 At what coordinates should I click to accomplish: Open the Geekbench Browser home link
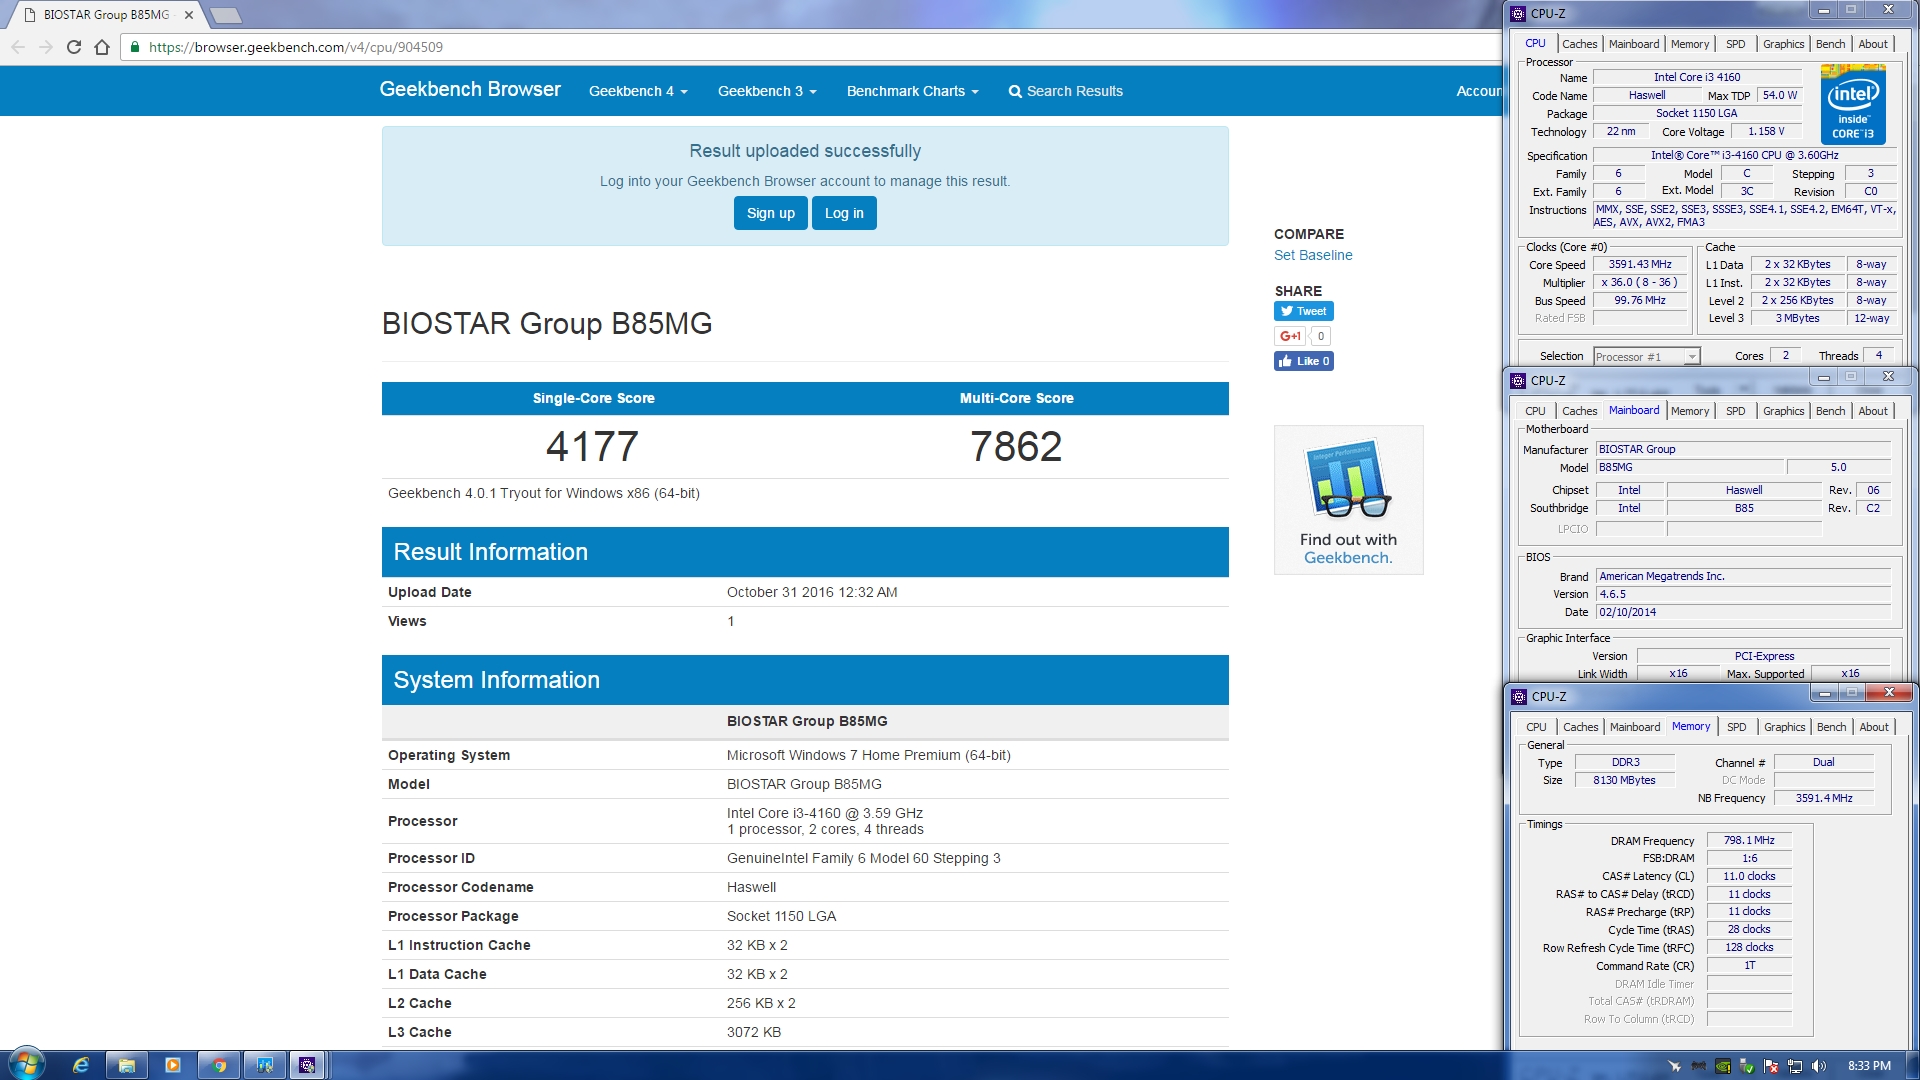pyautogui.click(x=470, y=89)
